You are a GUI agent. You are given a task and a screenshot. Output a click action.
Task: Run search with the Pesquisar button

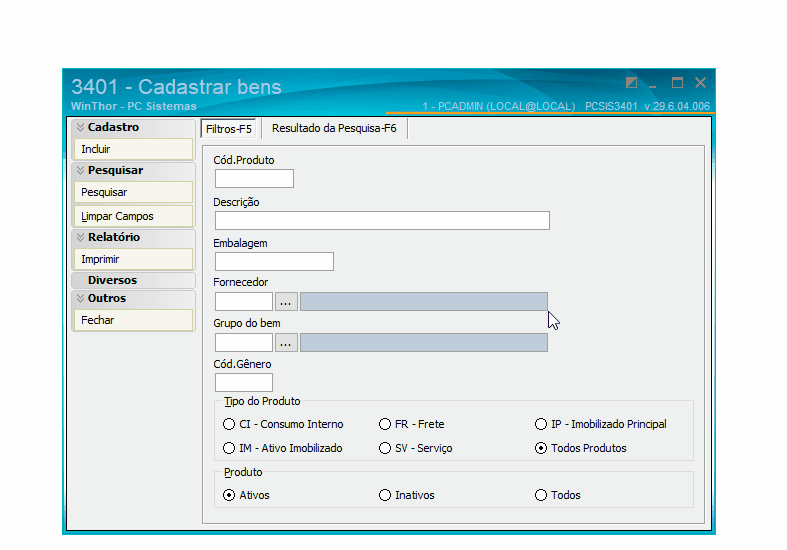[x=134, y=192]
